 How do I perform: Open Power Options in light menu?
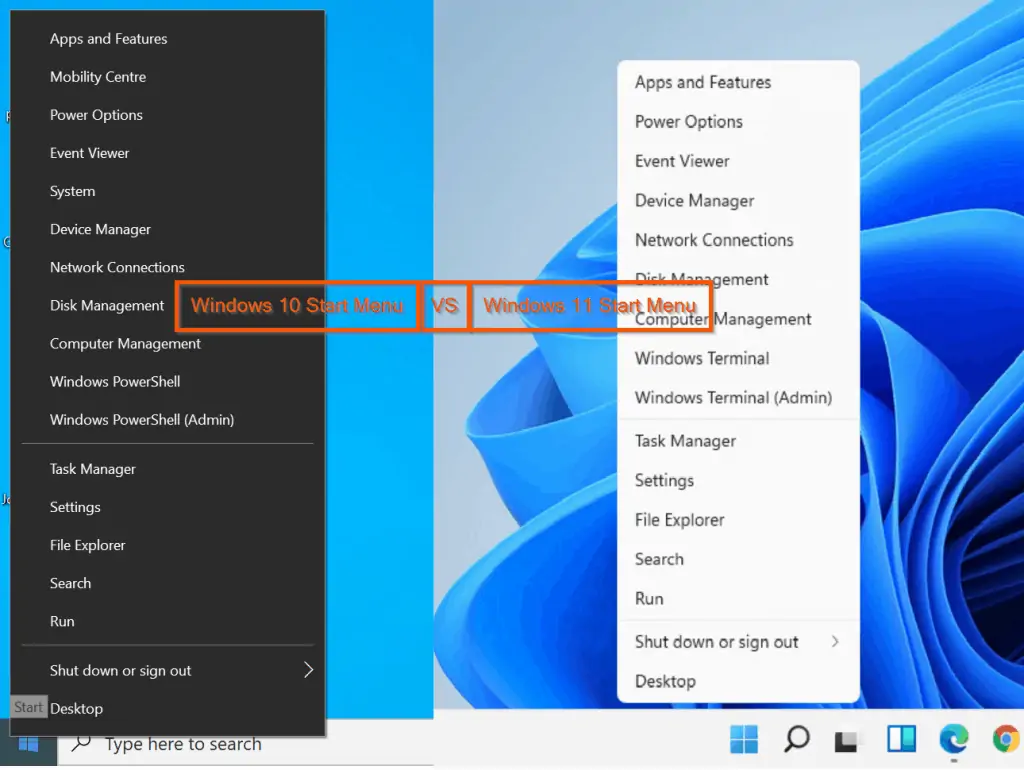pyautogui.click(x=738, y=121)
